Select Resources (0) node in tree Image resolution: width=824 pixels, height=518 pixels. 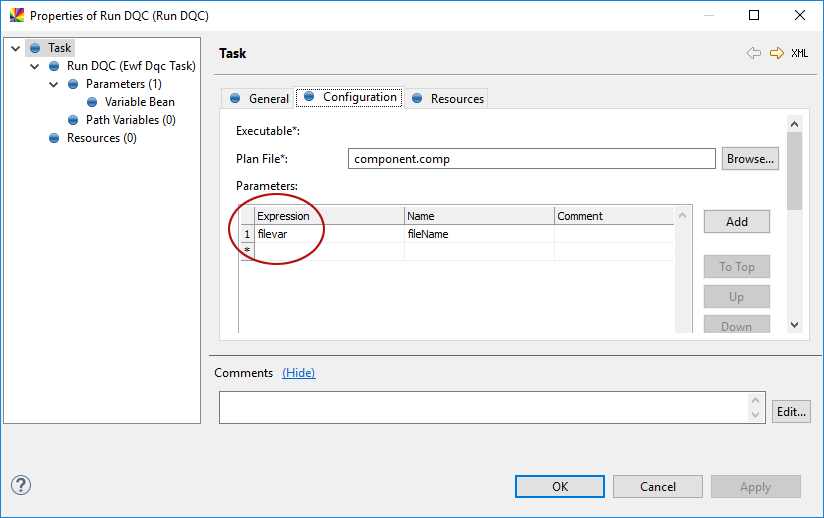click(x=101, y=138)
